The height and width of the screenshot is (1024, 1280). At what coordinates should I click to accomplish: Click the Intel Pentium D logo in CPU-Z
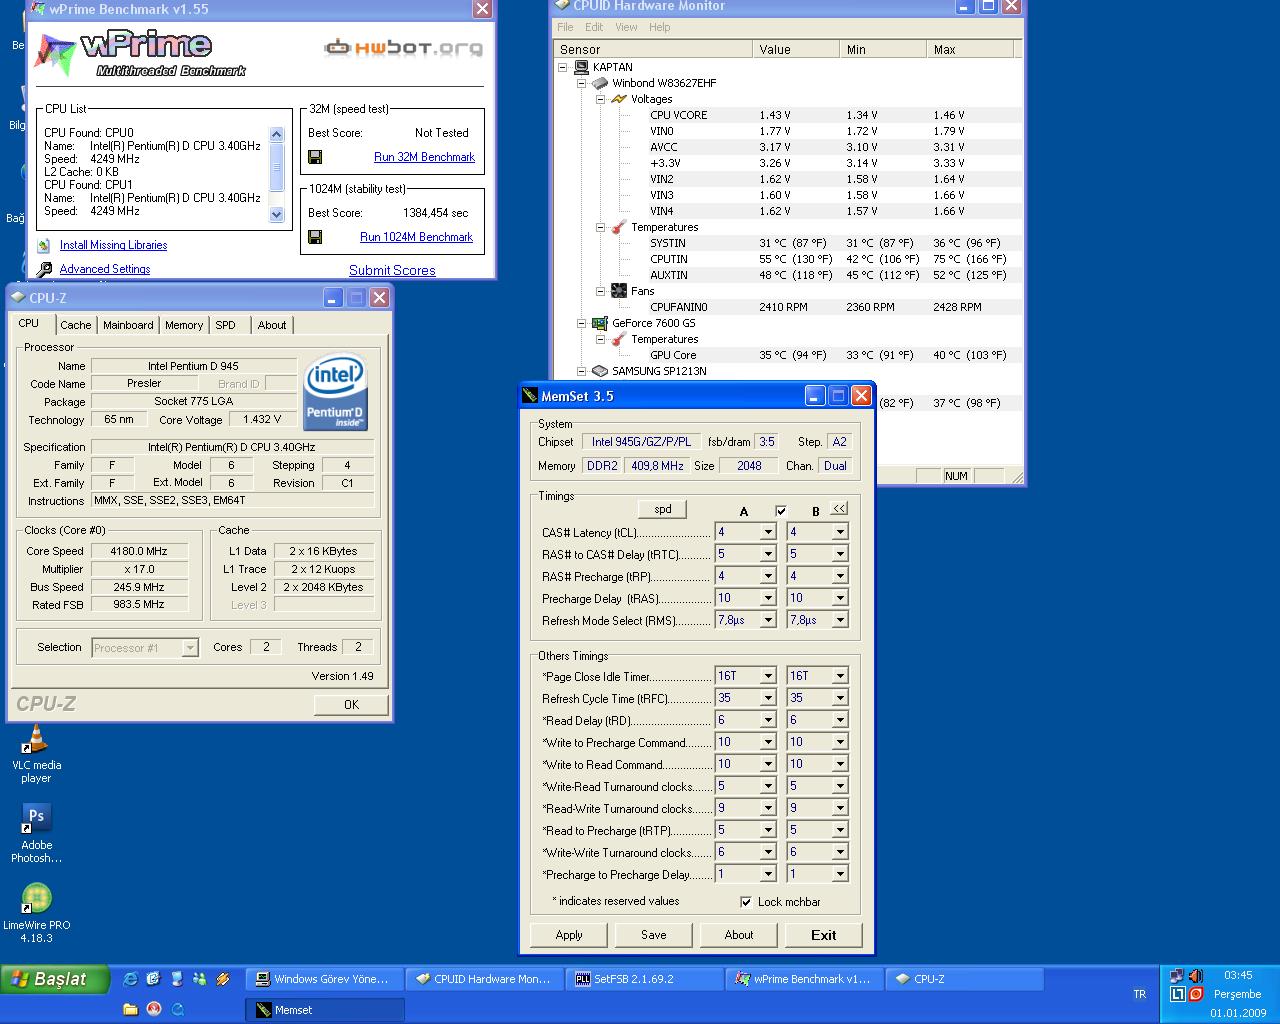[x=335, y=392]
